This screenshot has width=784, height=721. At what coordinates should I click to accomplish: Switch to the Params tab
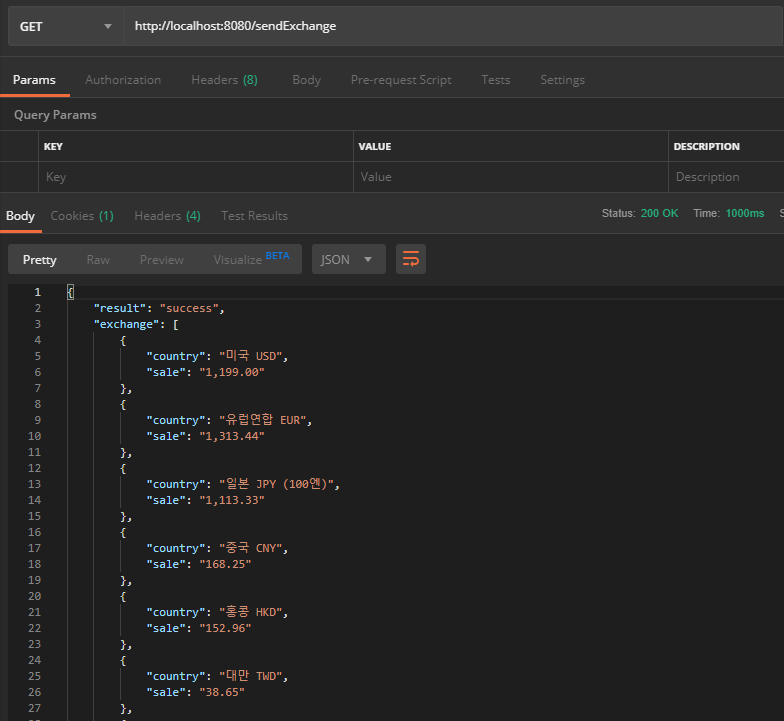(x=34, y=80)
